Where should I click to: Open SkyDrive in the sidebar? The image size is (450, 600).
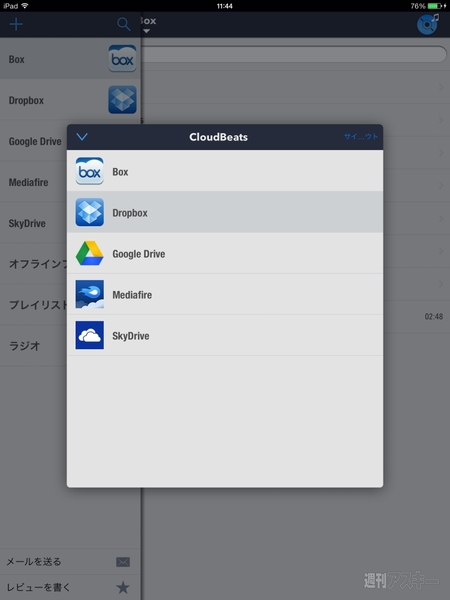pyautogui.click(x=34, y=223)
